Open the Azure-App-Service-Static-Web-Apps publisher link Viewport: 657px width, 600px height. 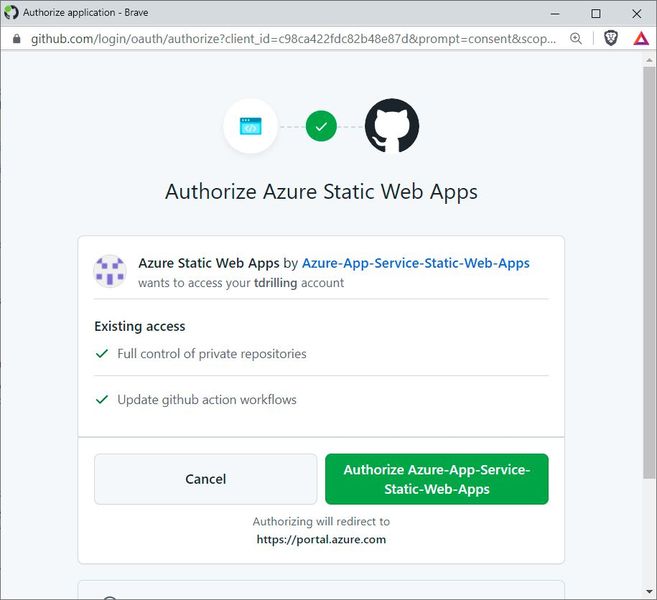pyautogui.click(x=416, y=263)
